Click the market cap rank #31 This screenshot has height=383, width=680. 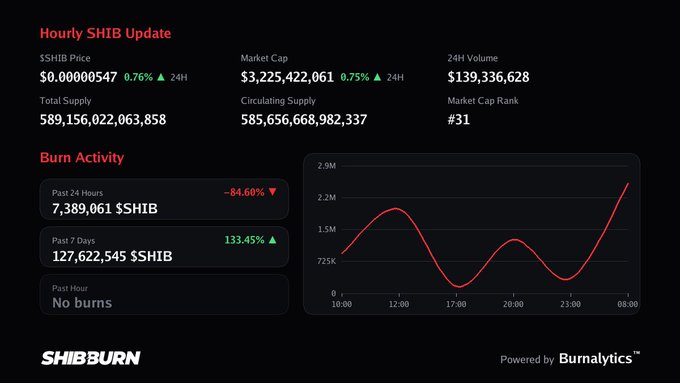click(x=458, y=120)
